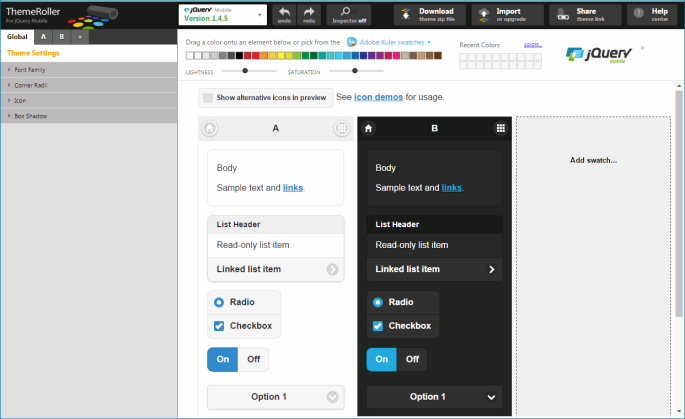Expand the Icon settings section
Screen dimensions: 685x419
pos(89,100)
